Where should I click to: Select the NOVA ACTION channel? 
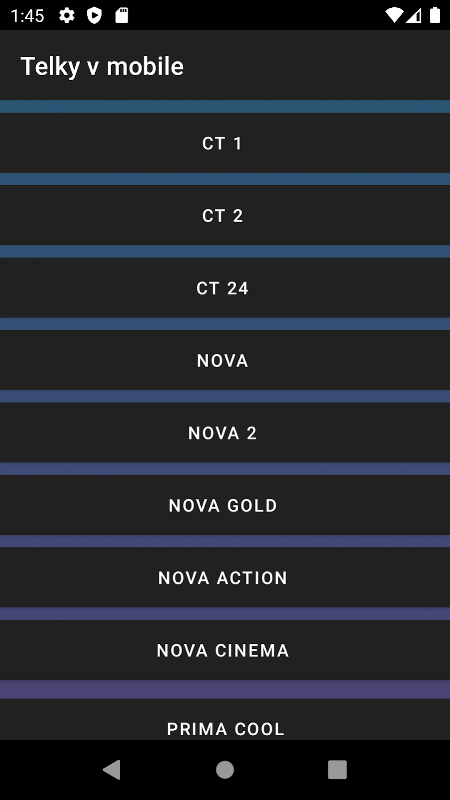tap(225, 578)
